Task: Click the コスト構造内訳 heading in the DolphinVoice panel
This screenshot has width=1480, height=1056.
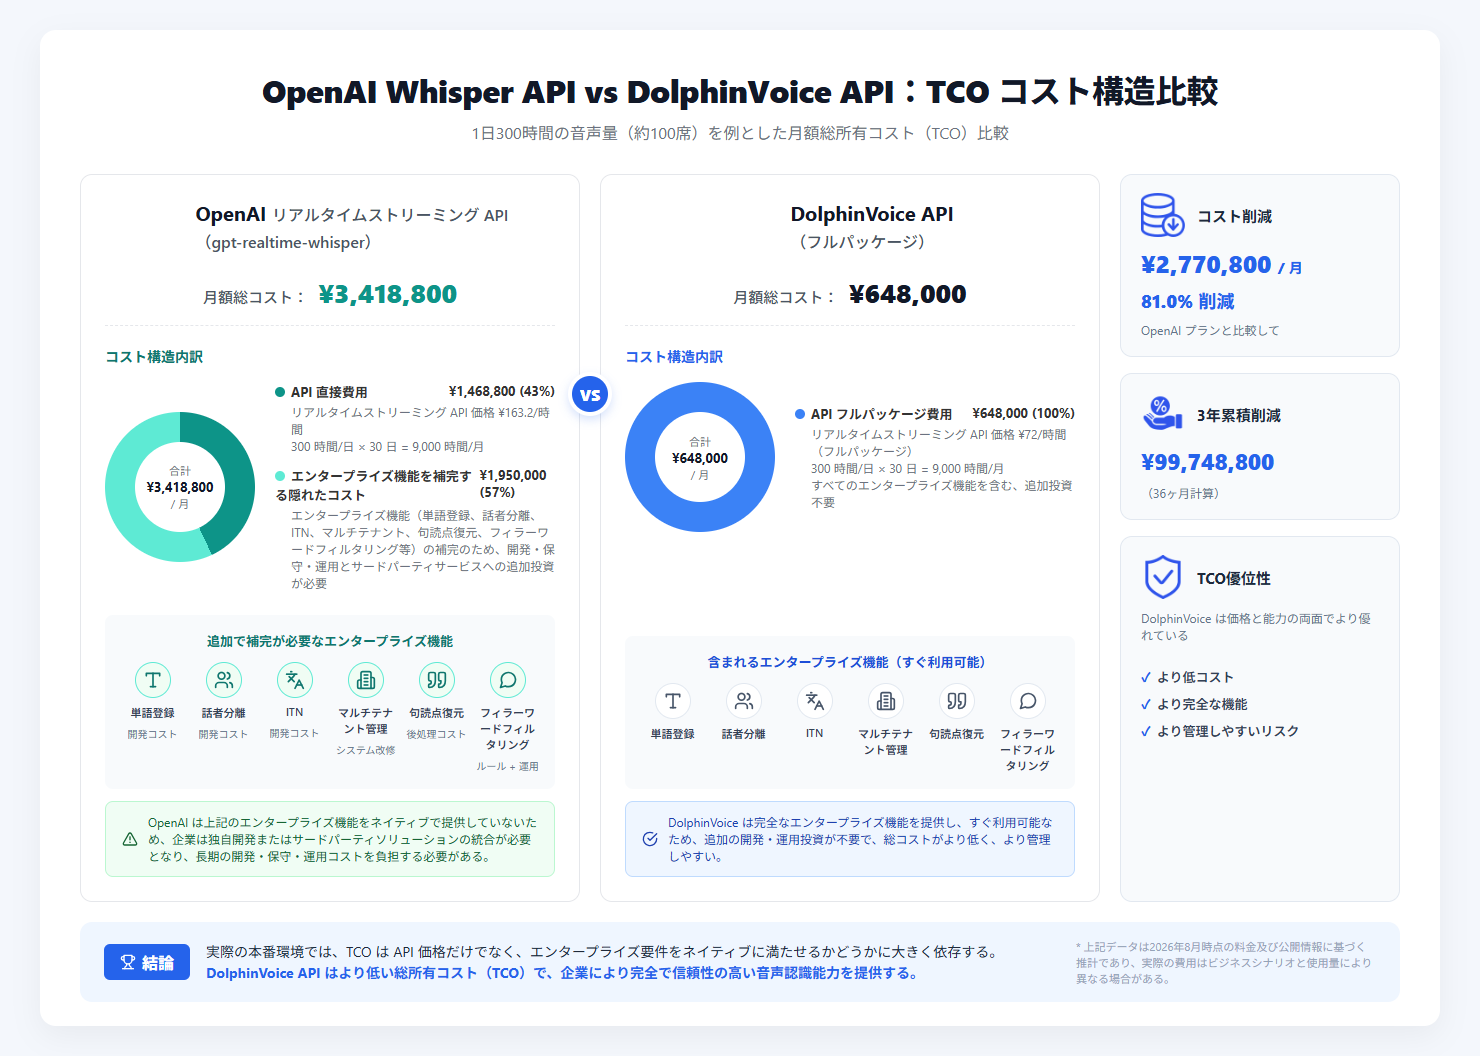Action: pos(674,357)
